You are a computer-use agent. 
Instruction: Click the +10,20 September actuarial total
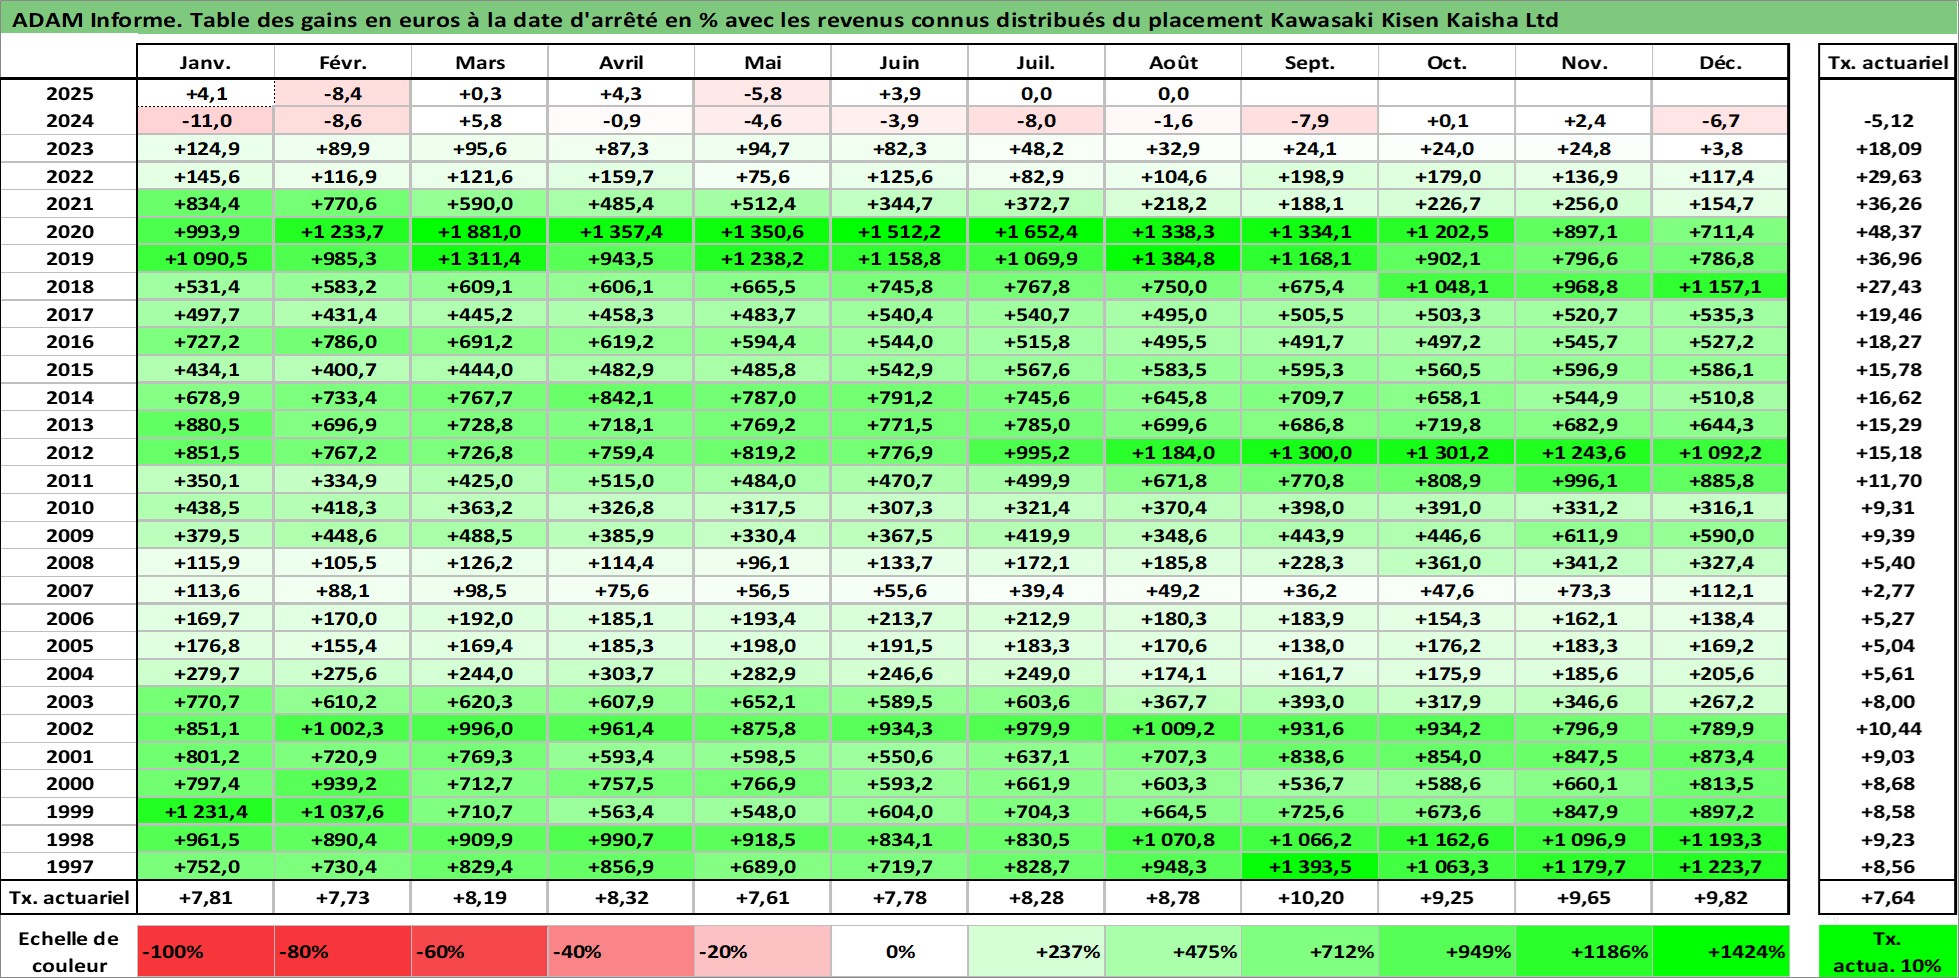click(x=1310, y=898)
